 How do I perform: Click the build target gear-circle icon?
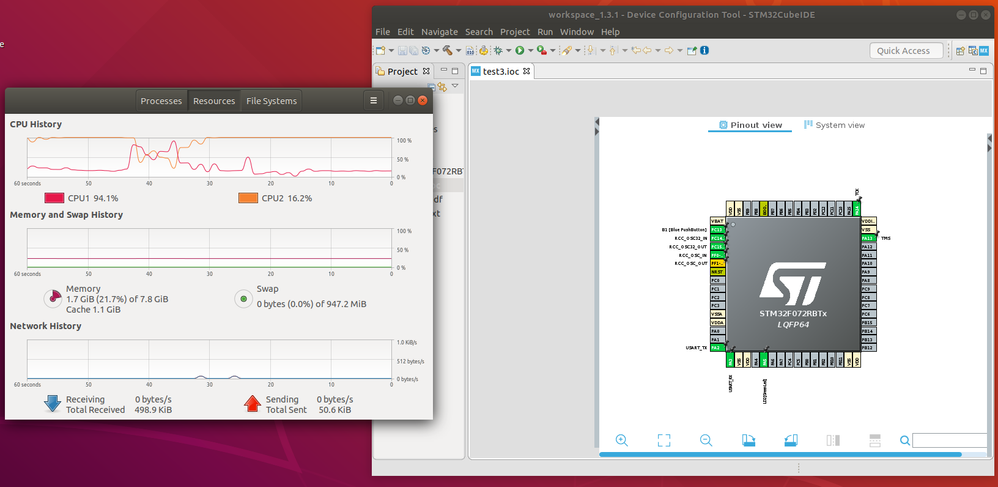point(426,50)
